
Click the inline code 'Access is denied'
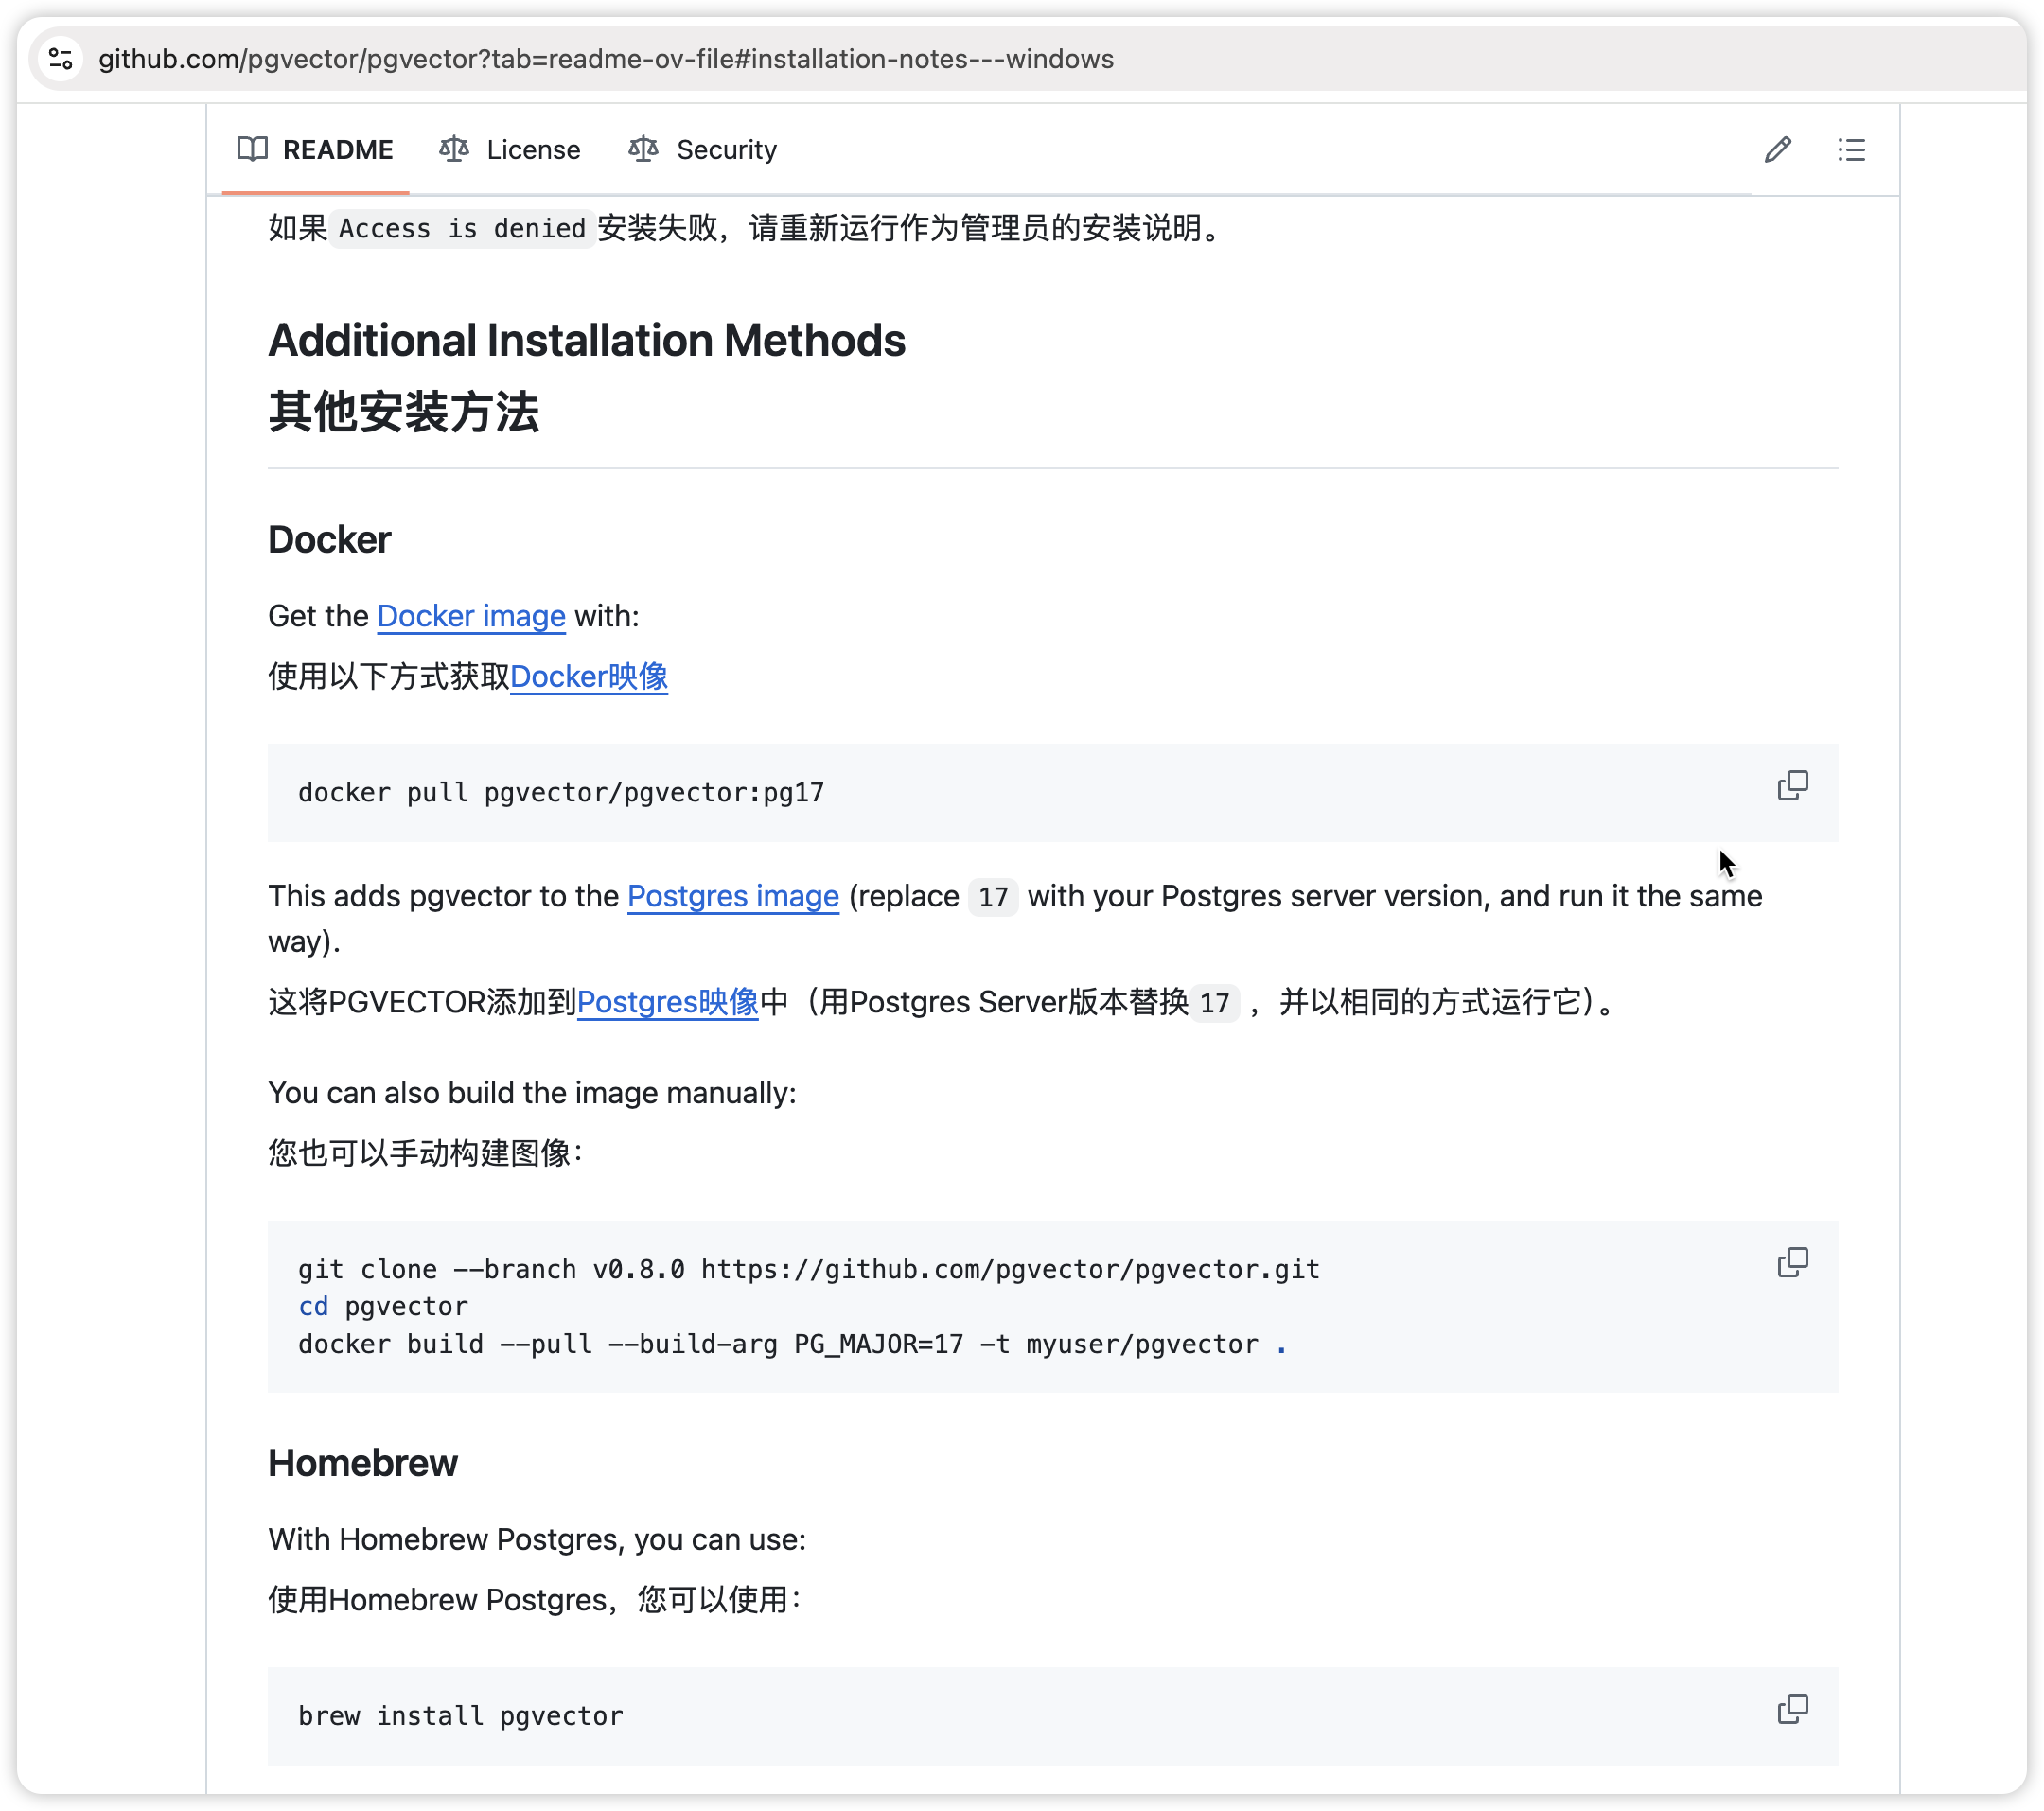(x=462, y=229)
